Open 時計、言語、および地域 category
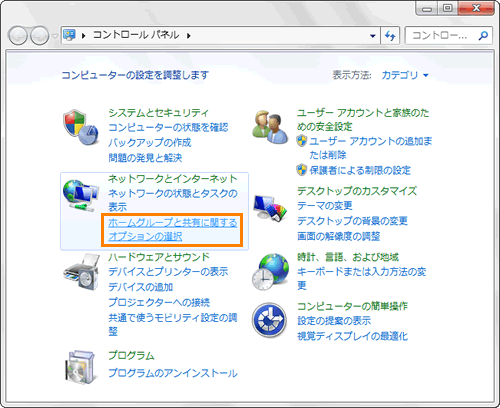500x408 pixels. 348,257
